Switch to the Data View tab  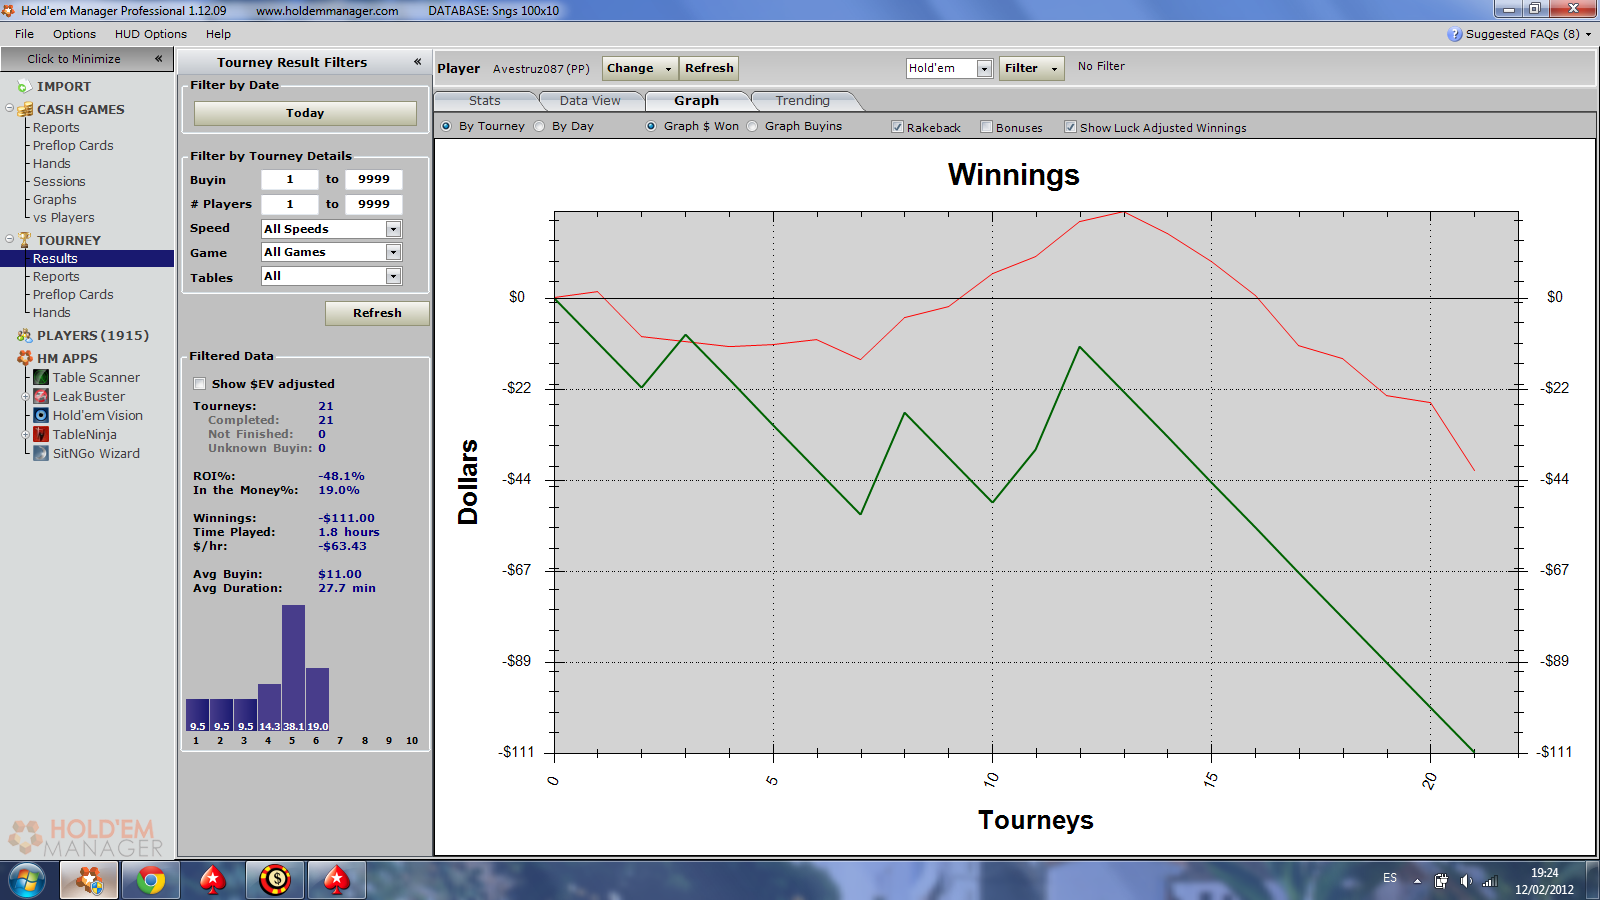590,101
